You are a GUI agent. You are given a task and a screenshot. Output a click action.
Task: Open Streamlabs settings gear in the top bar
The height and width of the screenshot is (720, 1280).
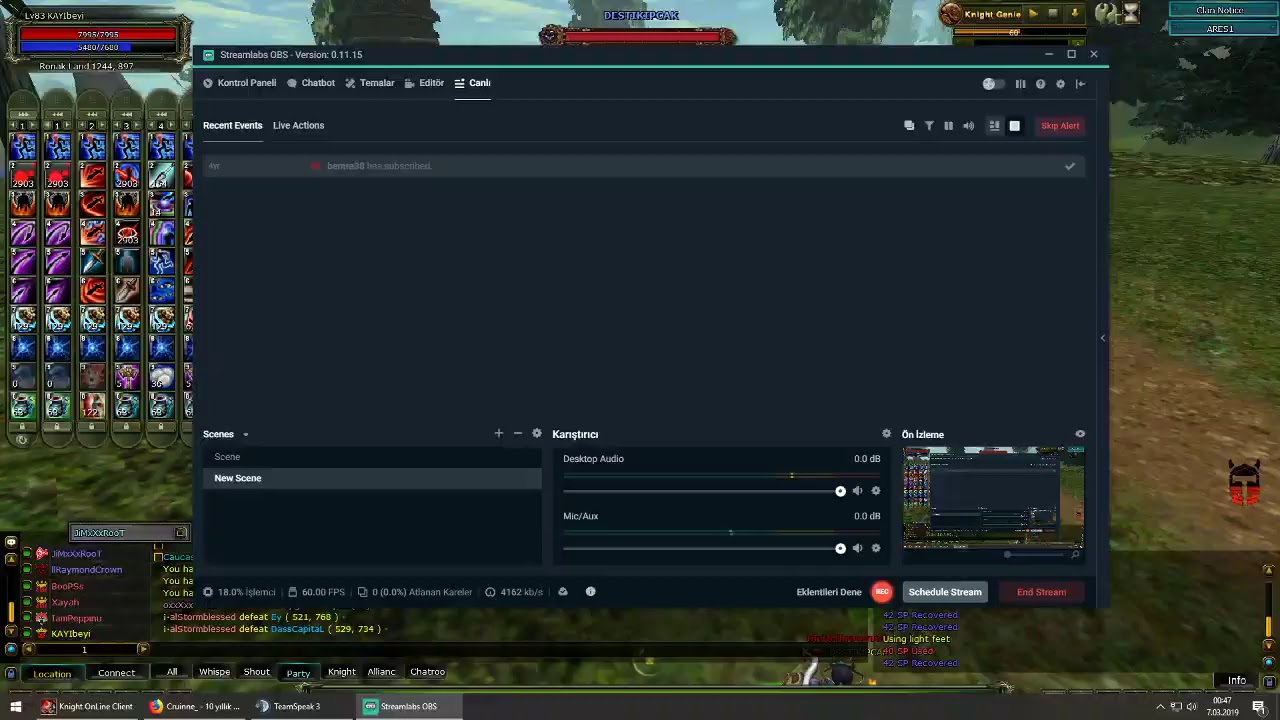point(1060,84)
